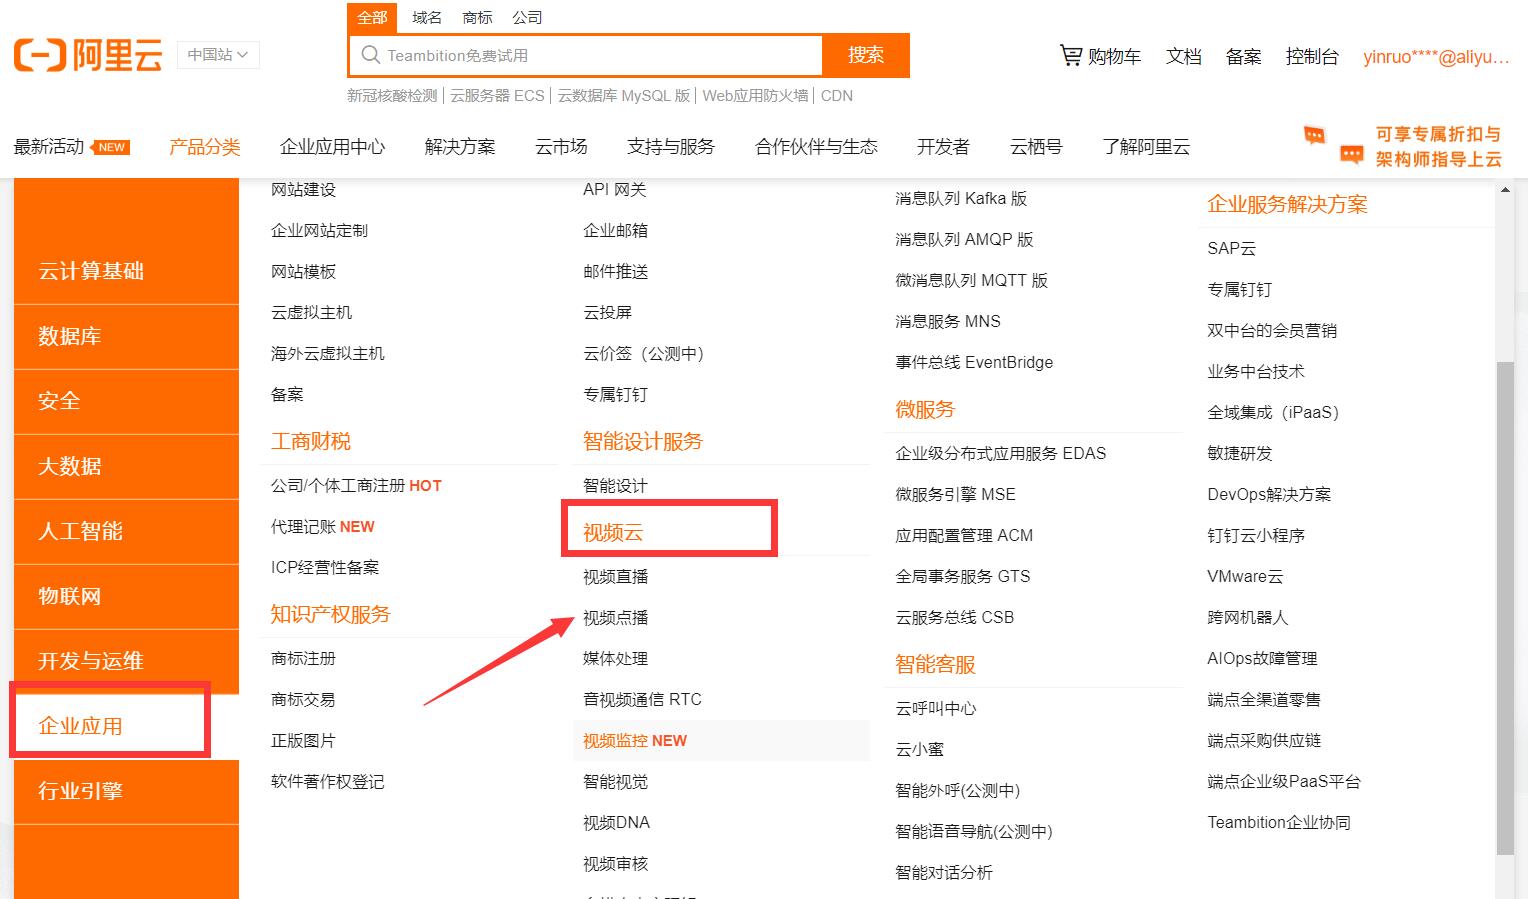Screen dimensions: 1528x899
Task: Select the 公司 search tab
Action: [527, 17]
